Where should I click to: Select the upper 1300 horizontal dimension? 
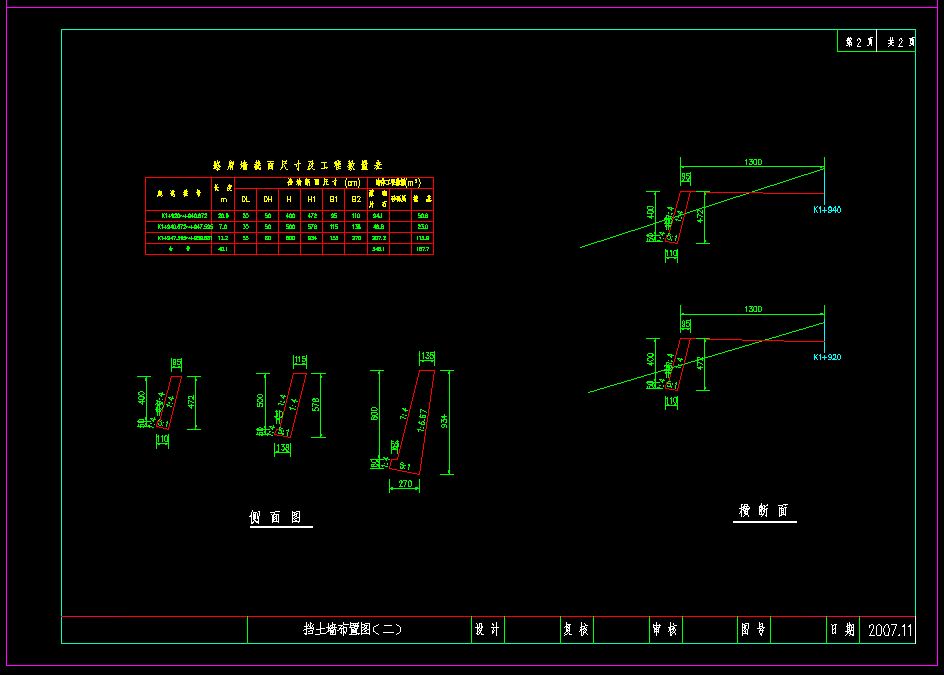tap(753, 161)
